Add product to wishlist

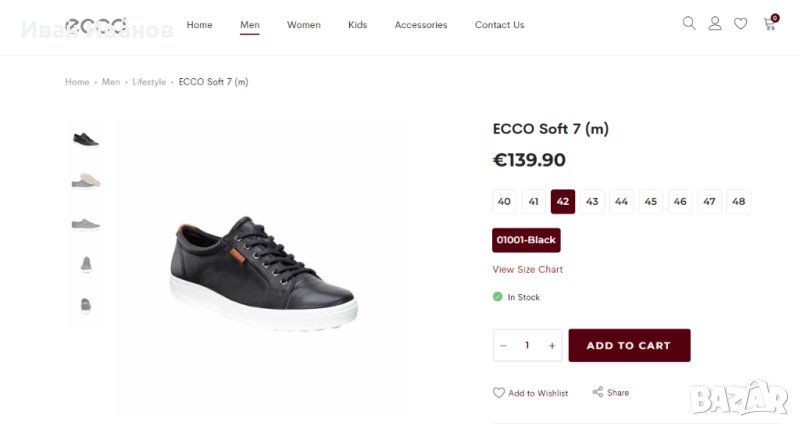pos(530,393)
